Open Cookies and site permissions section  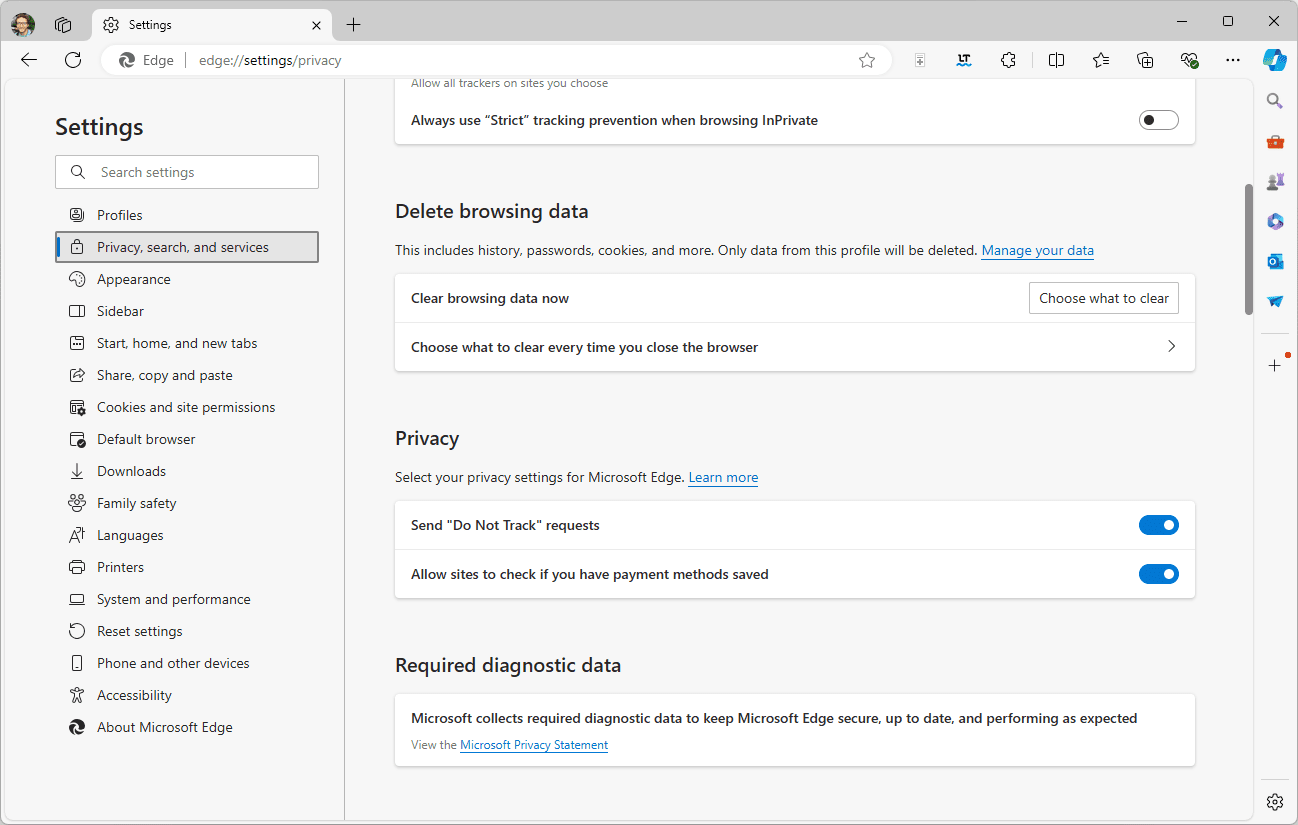point(185,407)
